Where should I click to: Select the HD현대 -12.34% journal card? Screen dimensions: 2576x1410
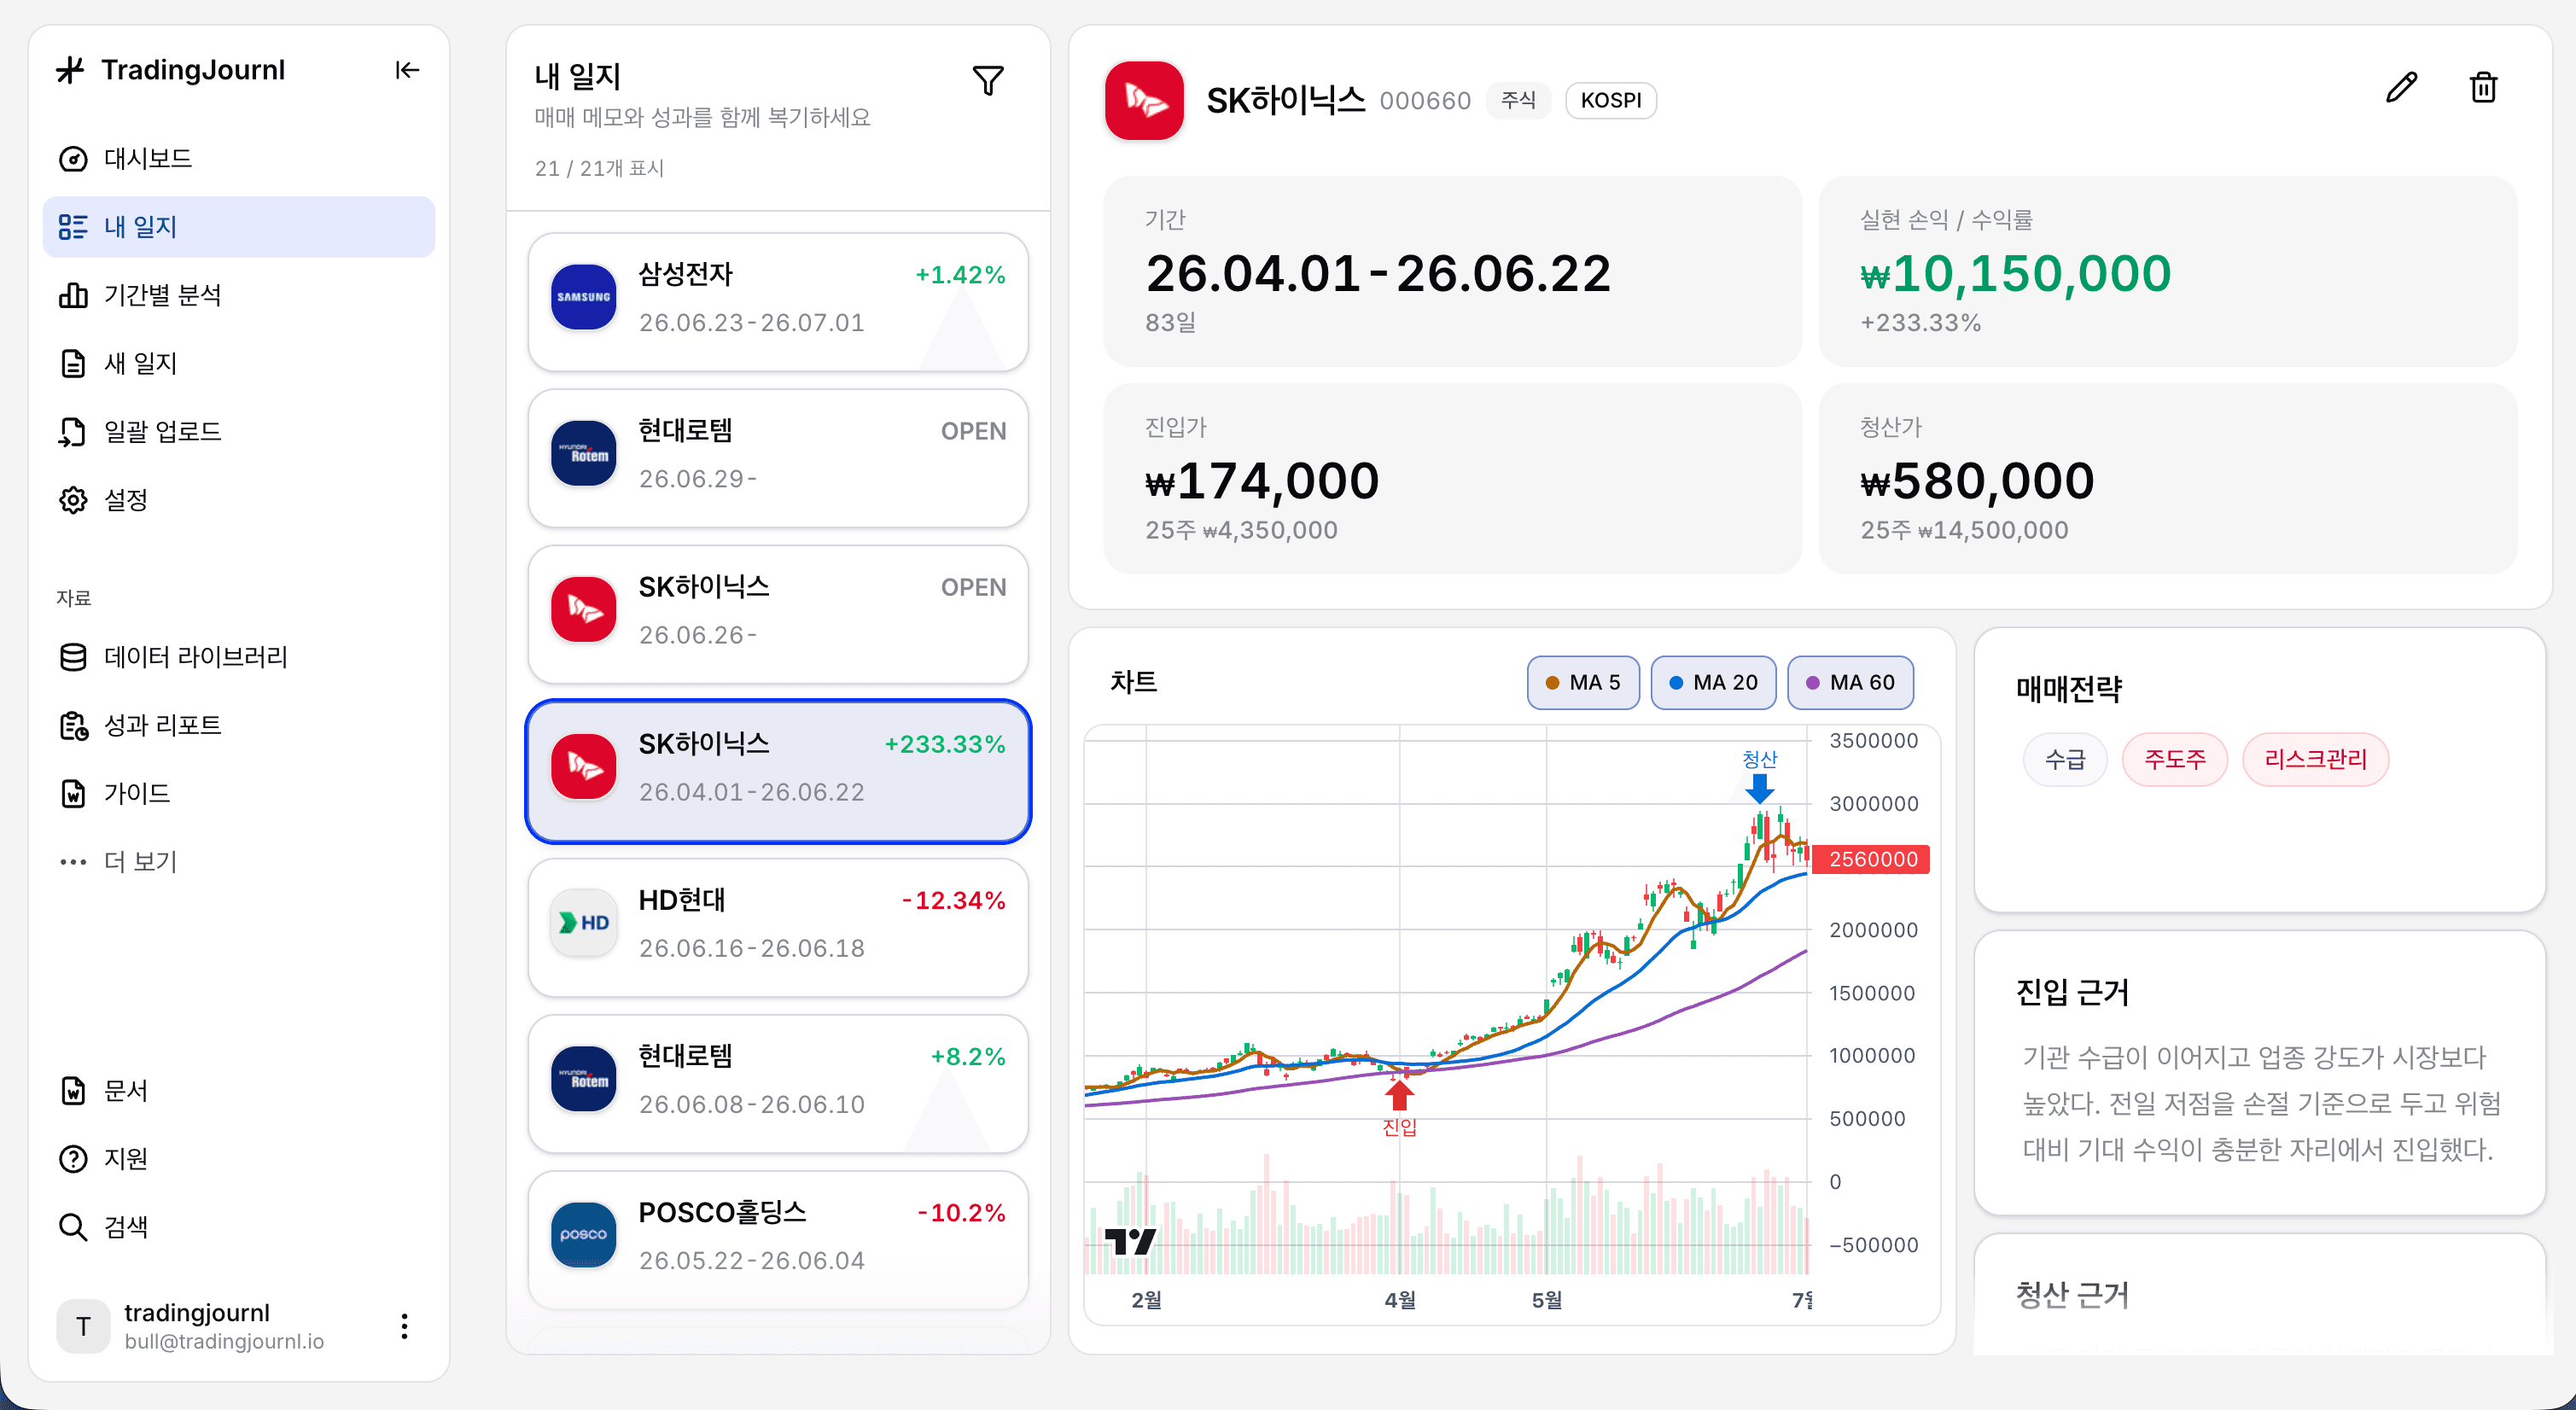point(778,927)
